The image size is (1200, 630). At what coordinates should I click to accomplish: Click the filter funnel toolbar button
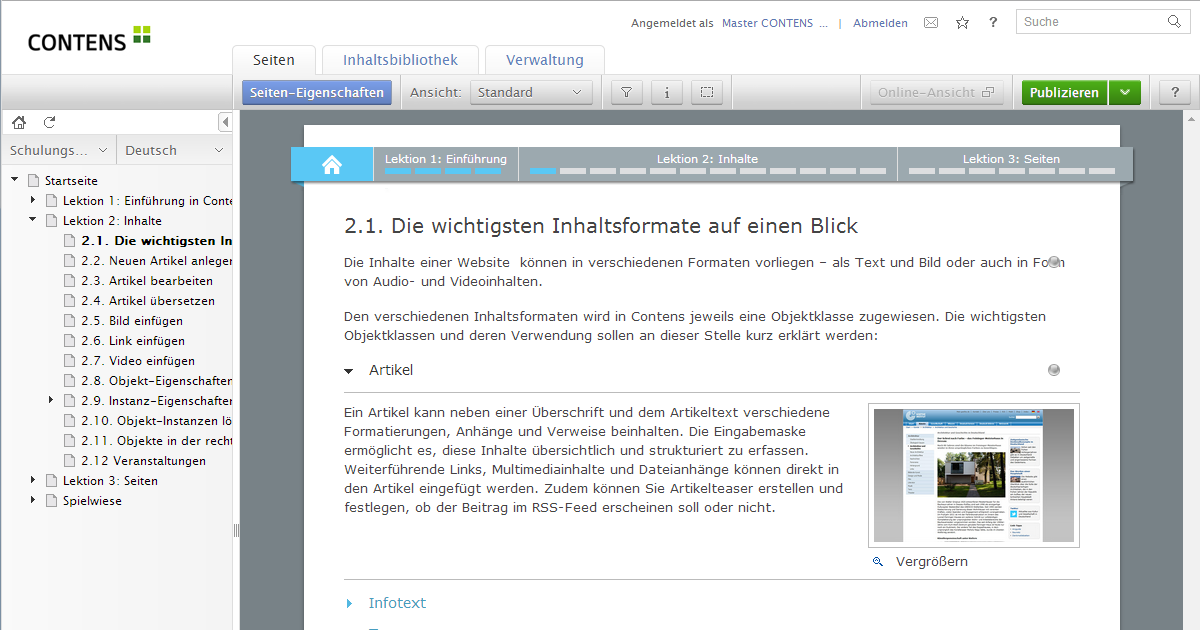(x=626, y=93)
